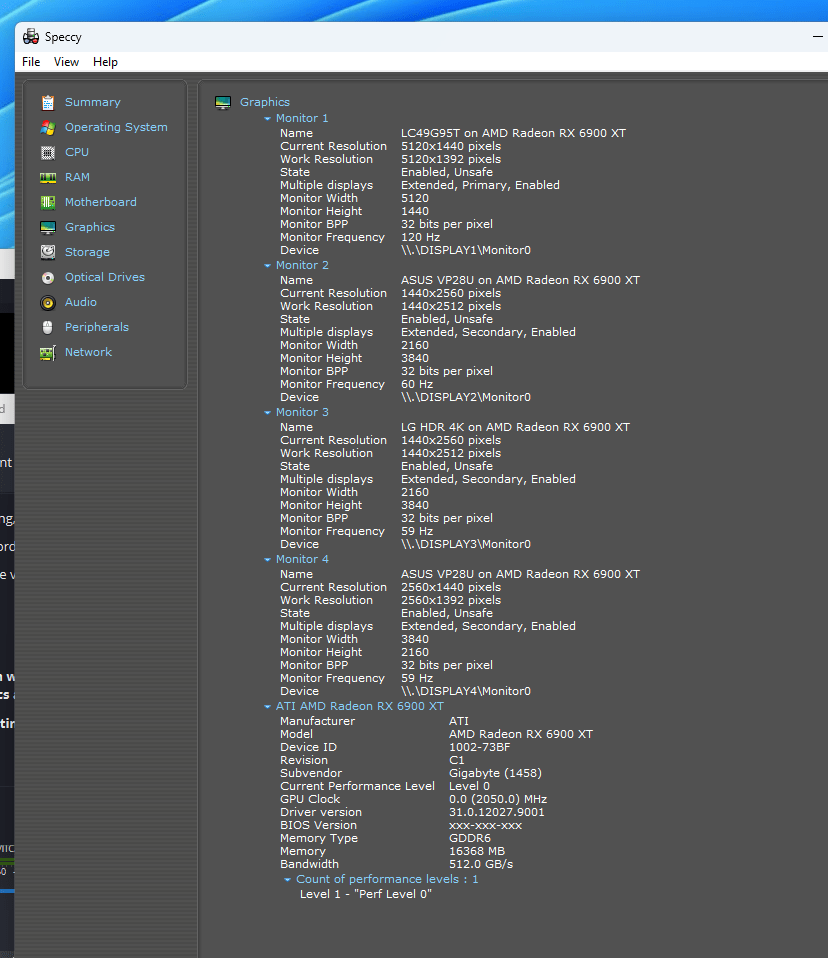The width and height of the screenshot is (828, 958).
Task: Open the File menu
Action: (x=31, y=62)
